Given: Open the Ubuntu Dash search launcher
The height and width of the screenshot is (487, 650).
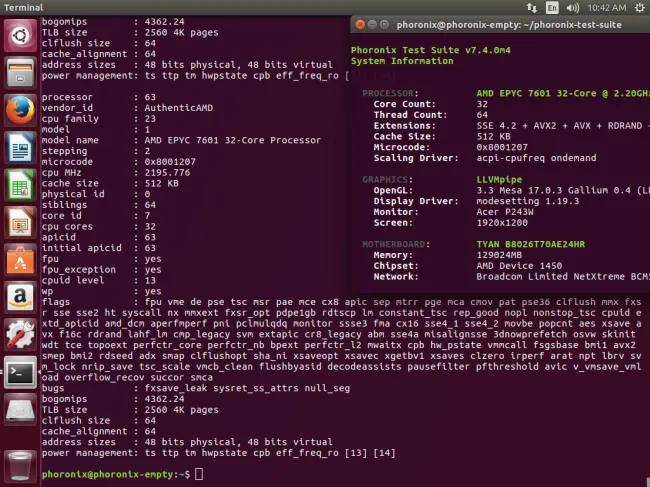Looking at the screenshot, I should point(20,36).
